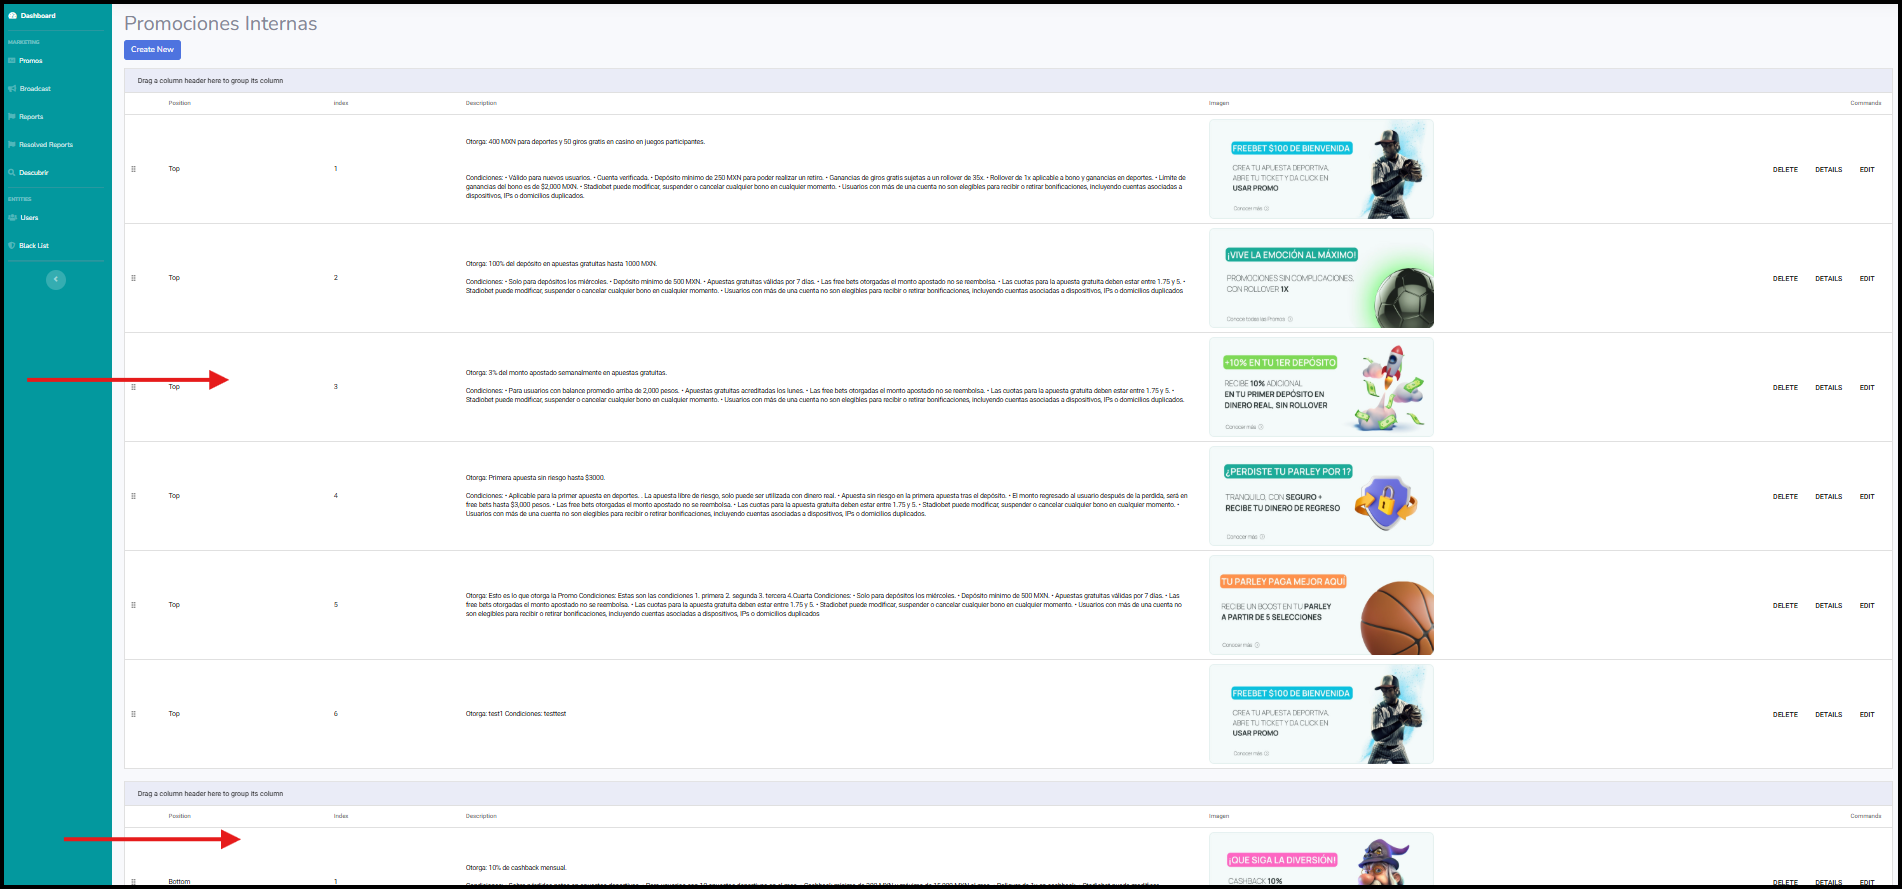Click the Tu parley paga mejor aquí banner

(x=1321, y=605)
